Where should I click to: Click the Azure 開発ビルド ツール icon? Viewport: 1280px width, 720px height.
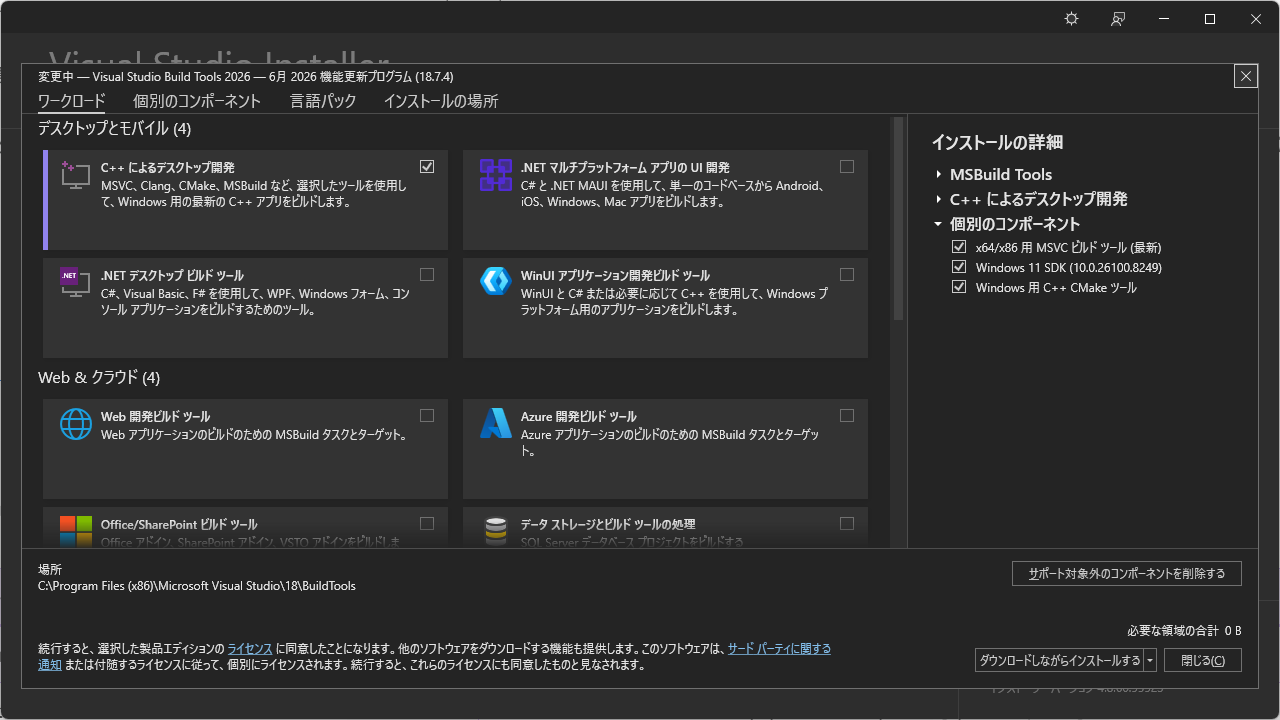[x=496, y=423]
